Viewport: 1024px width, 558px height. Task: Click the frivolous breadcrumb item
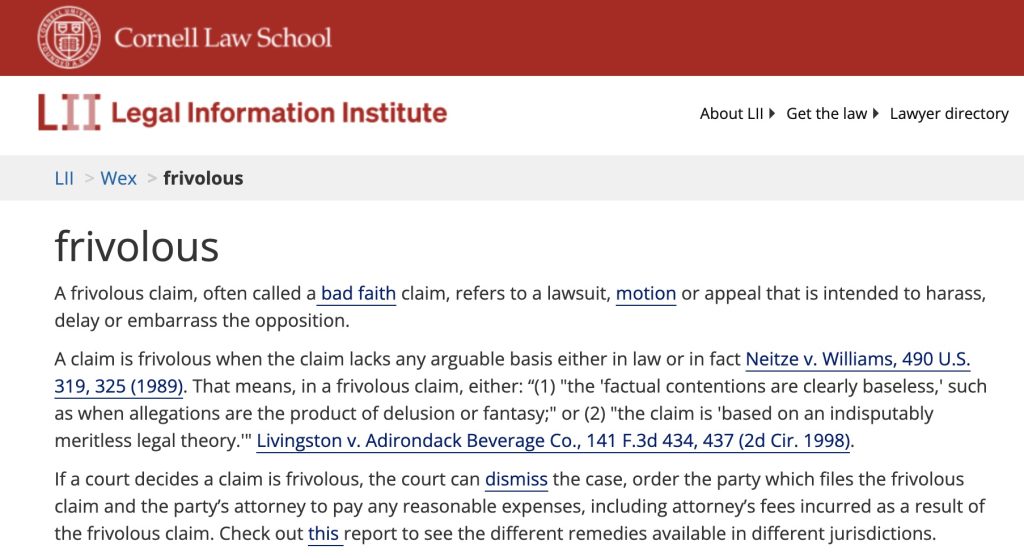(203, 178)
